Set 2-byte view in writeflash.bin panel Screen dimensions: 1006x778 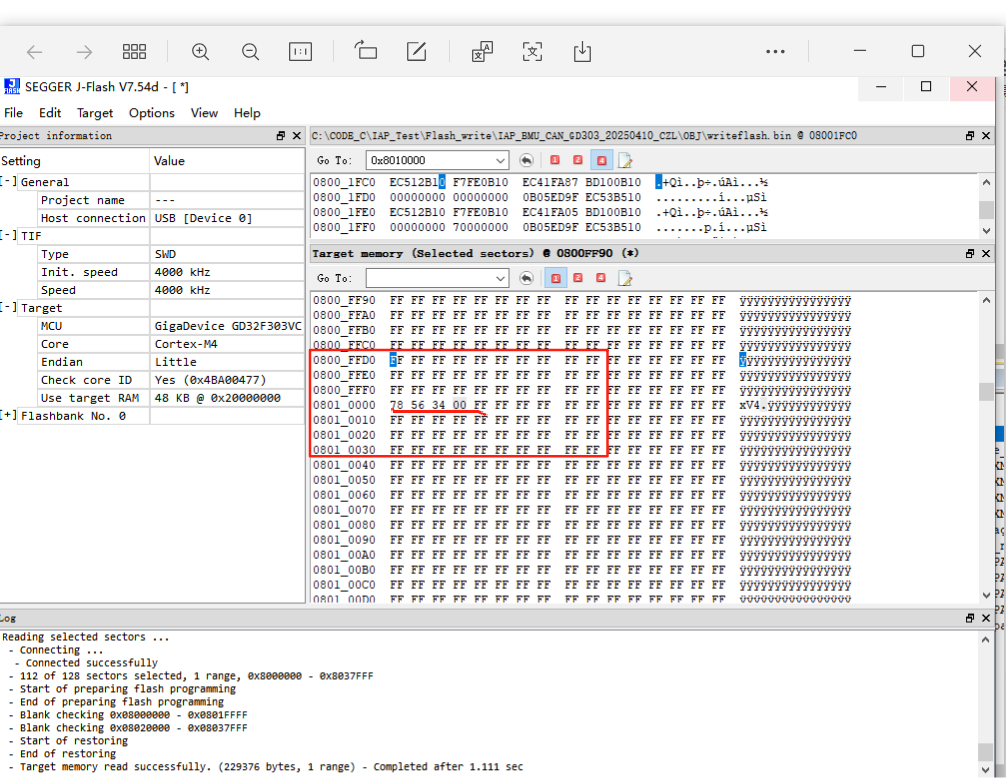click(577, 160)
